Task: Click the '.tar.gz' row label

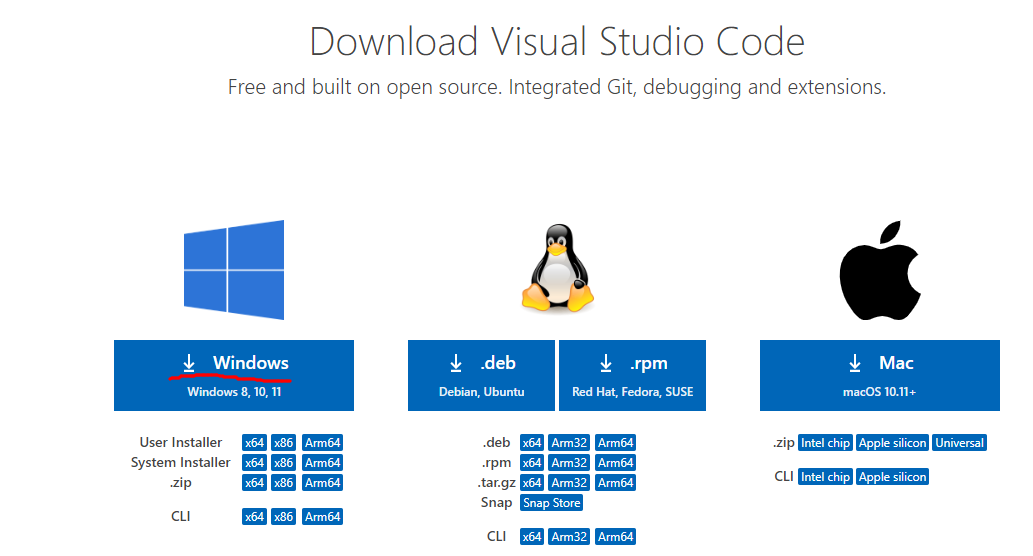Action: coord(496,483)
